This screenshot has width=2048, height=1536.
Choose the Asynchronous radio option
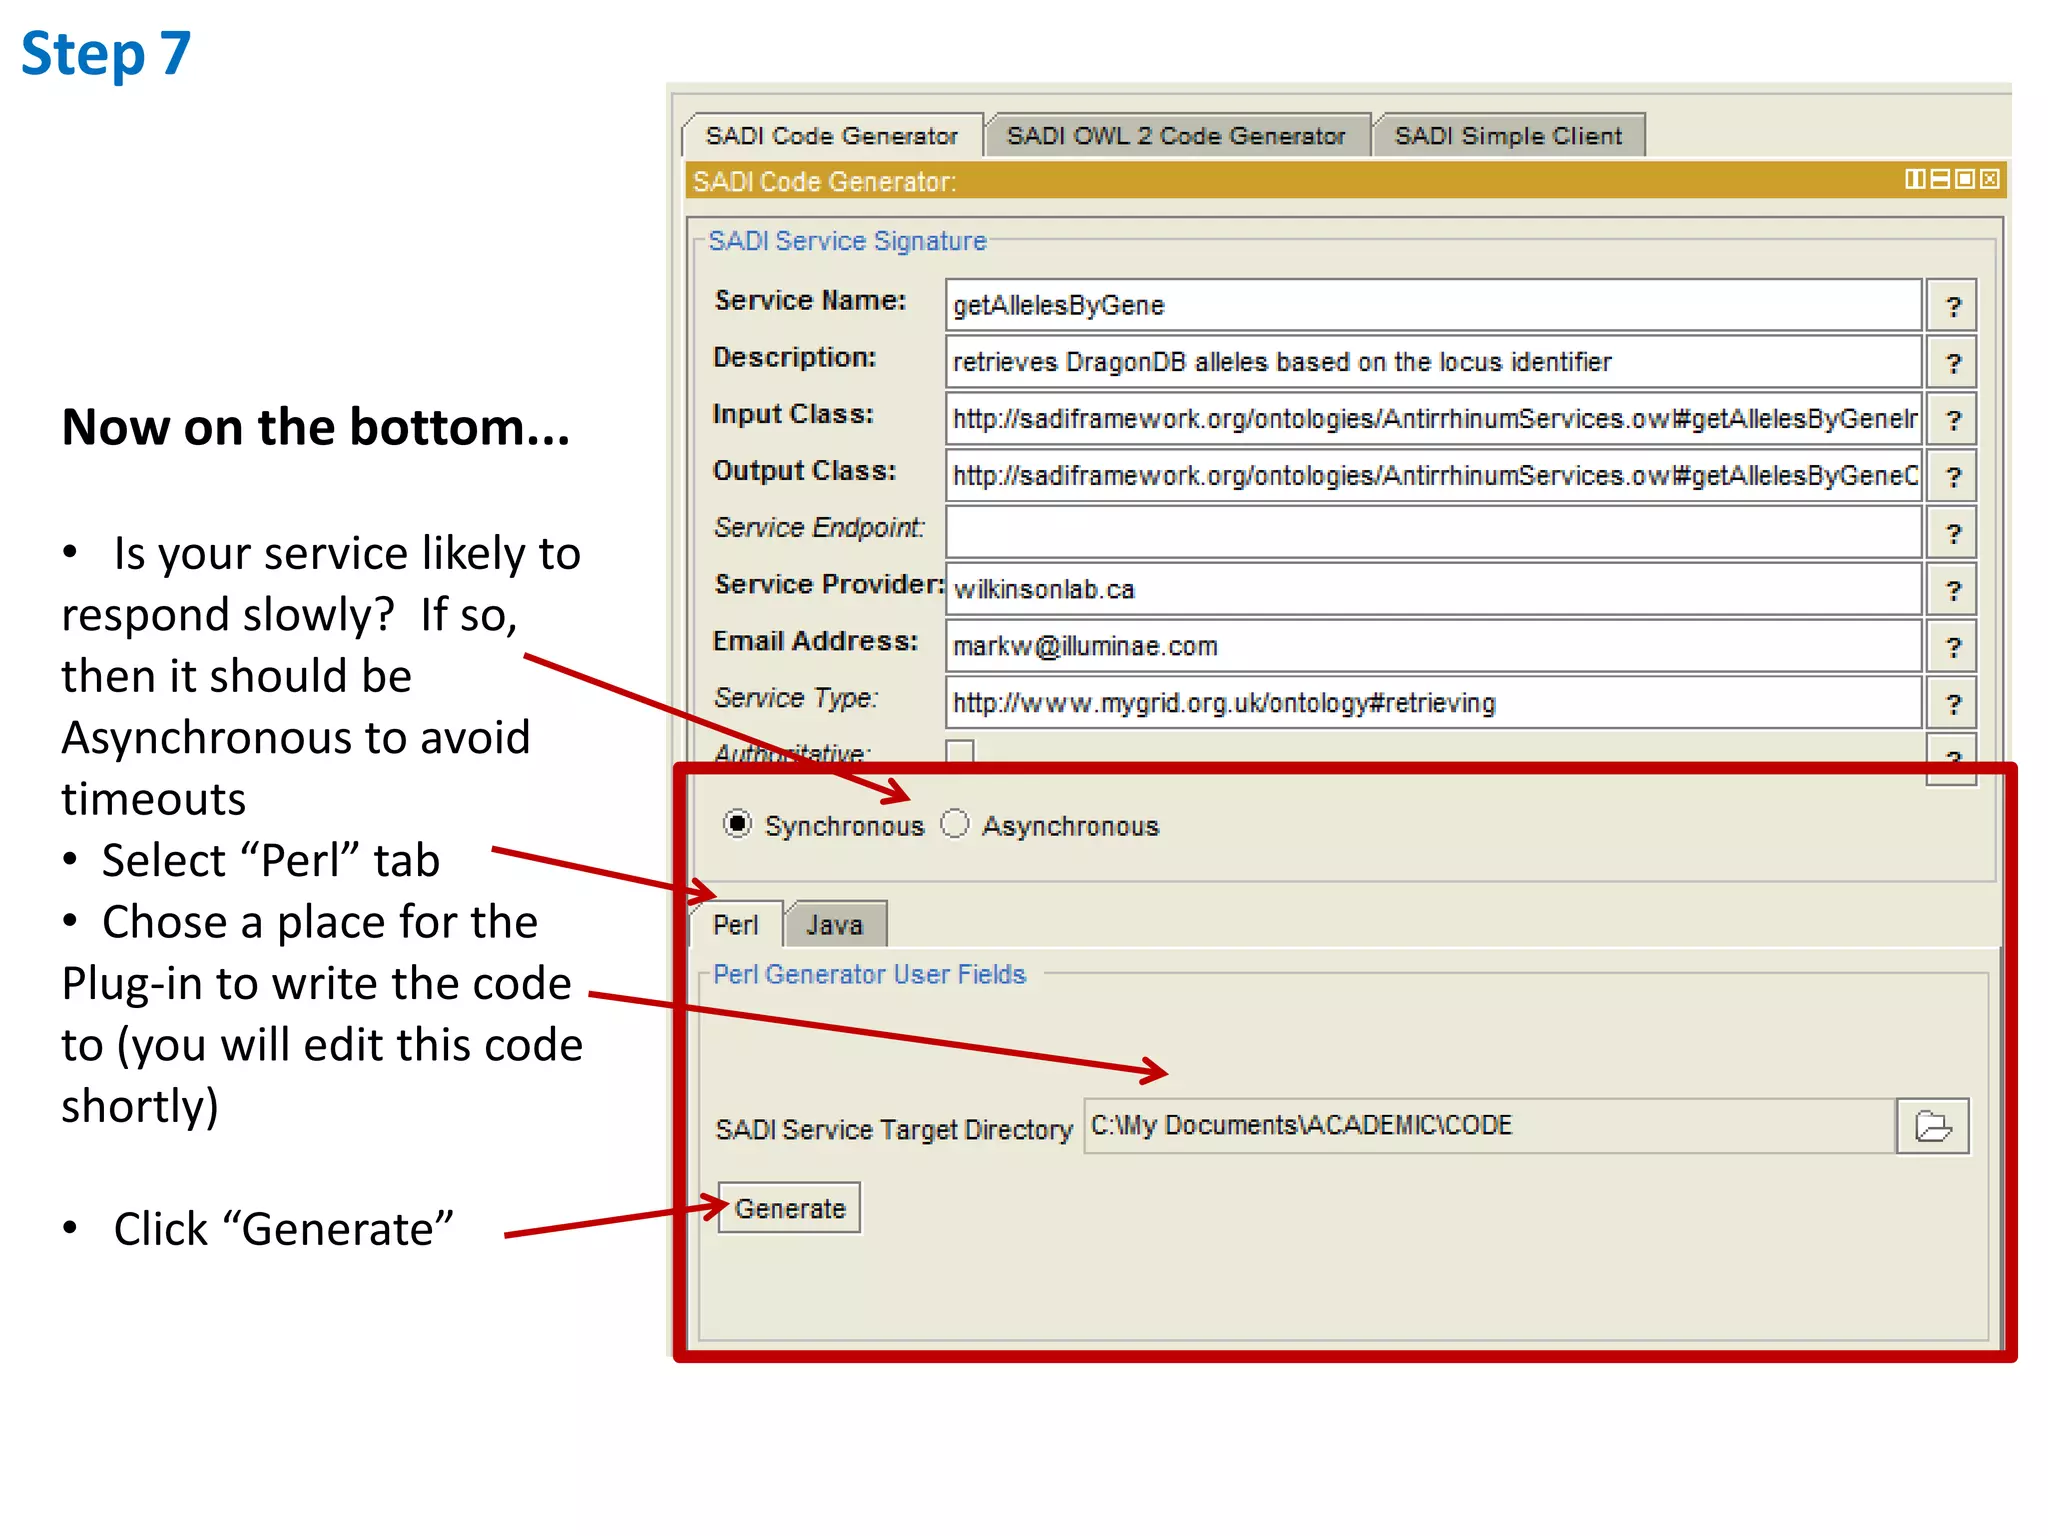[x=955, y=824]
